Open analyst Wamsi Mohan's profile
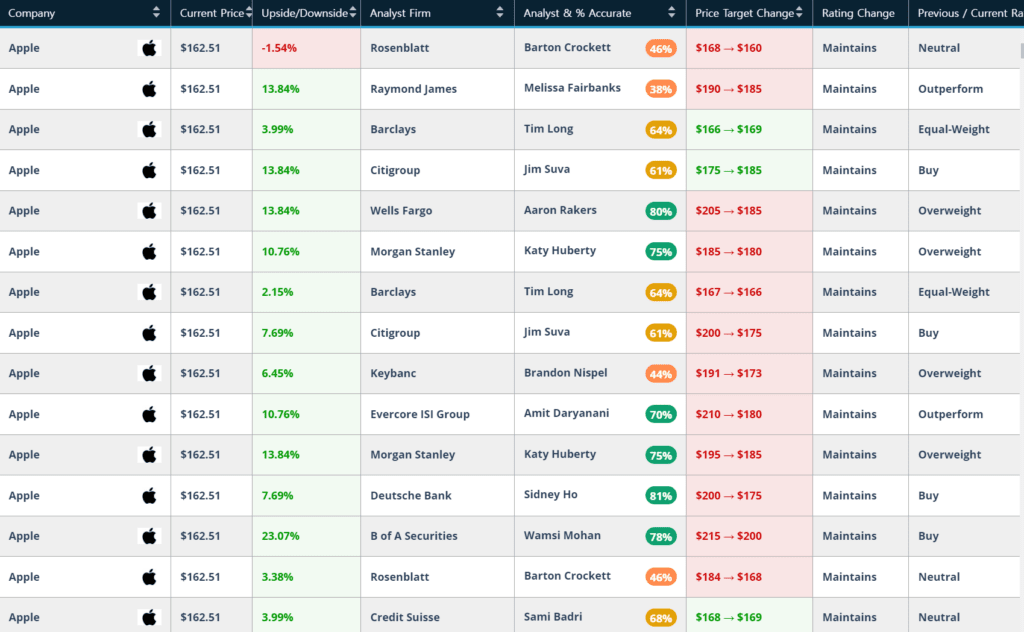This screenshot has width=1024, height=632. click(562, 536)
